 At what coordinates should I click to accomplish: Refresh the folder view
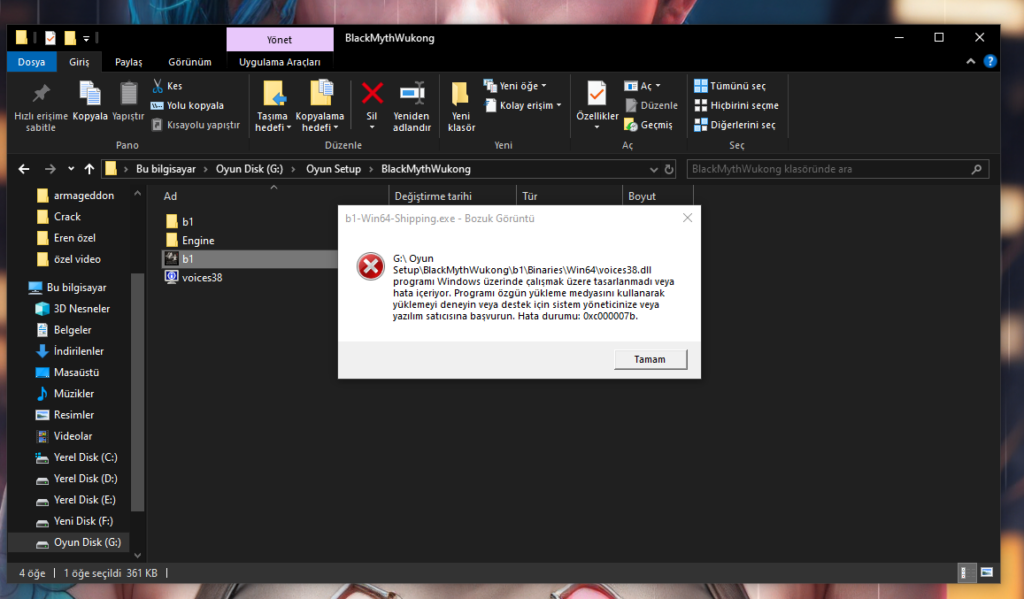click(x=669, y=170)
